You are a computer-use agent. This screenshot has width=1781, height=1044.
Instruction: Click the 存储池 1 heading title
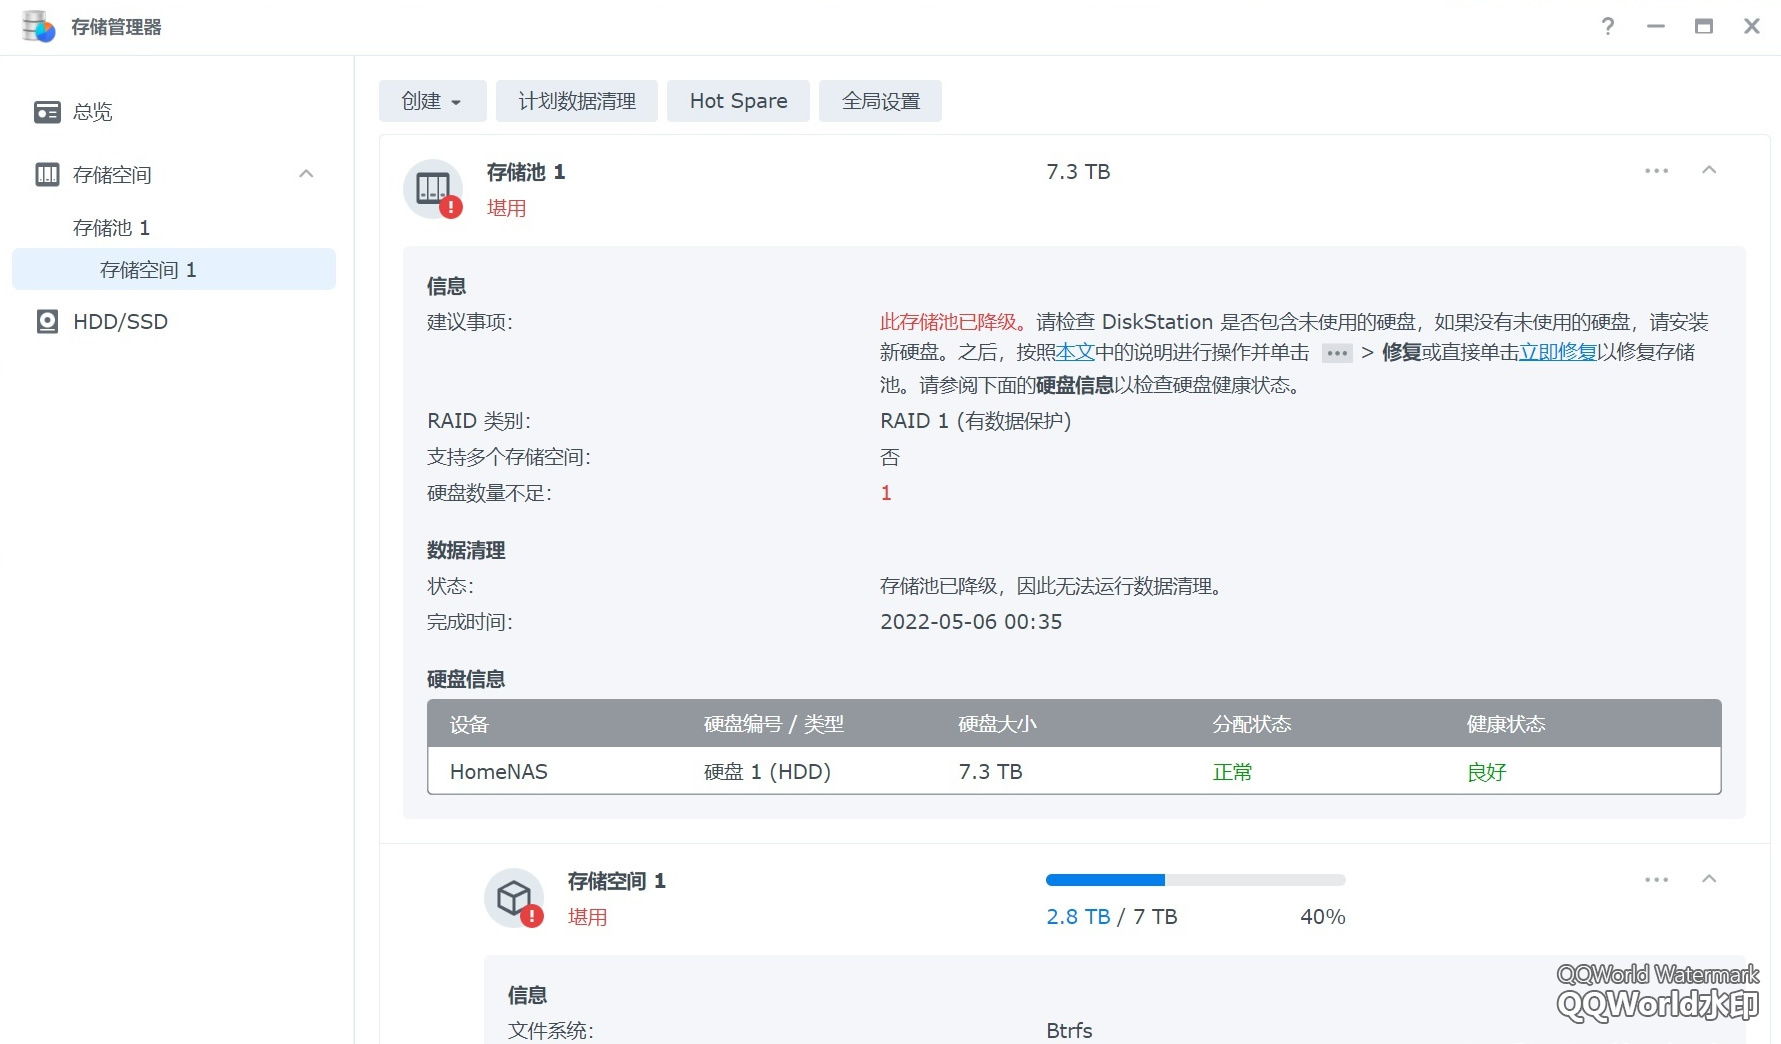(x=526, y=172)
